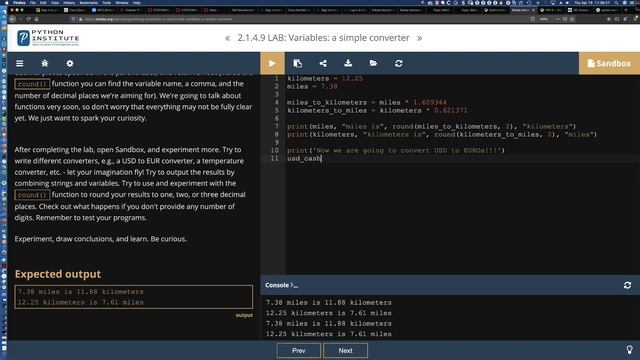
Task: Click the copy code icon in editor toolbar
Action: coord(298,63)
